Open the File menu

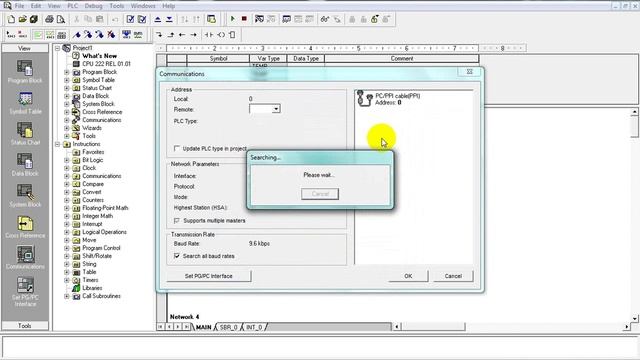pyautogui.click(x=19, y=6)
